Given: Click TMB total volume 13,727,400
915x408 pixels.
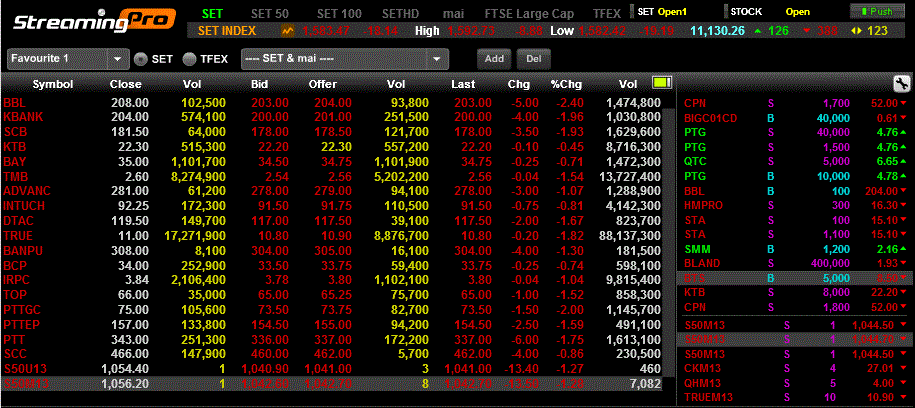Looking at the screenshot, I should pos(630,176).
